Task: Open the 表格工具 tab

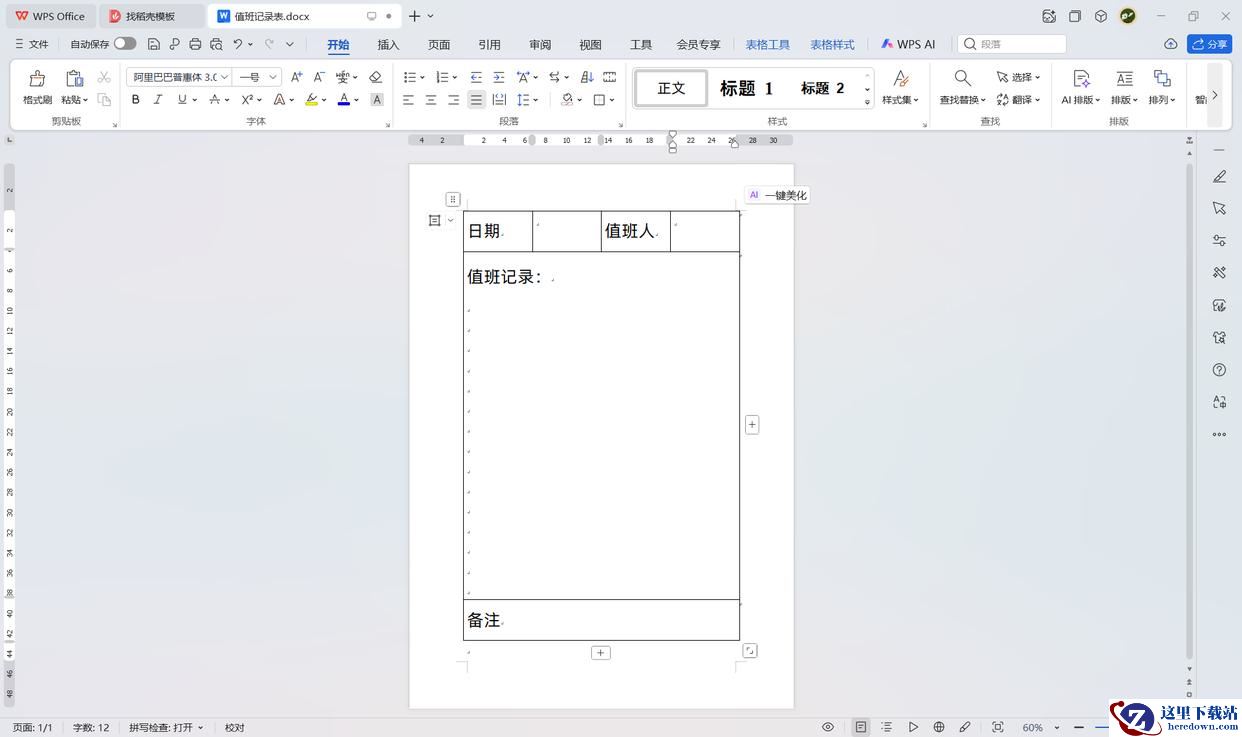Action: click(x=767, y=44)
